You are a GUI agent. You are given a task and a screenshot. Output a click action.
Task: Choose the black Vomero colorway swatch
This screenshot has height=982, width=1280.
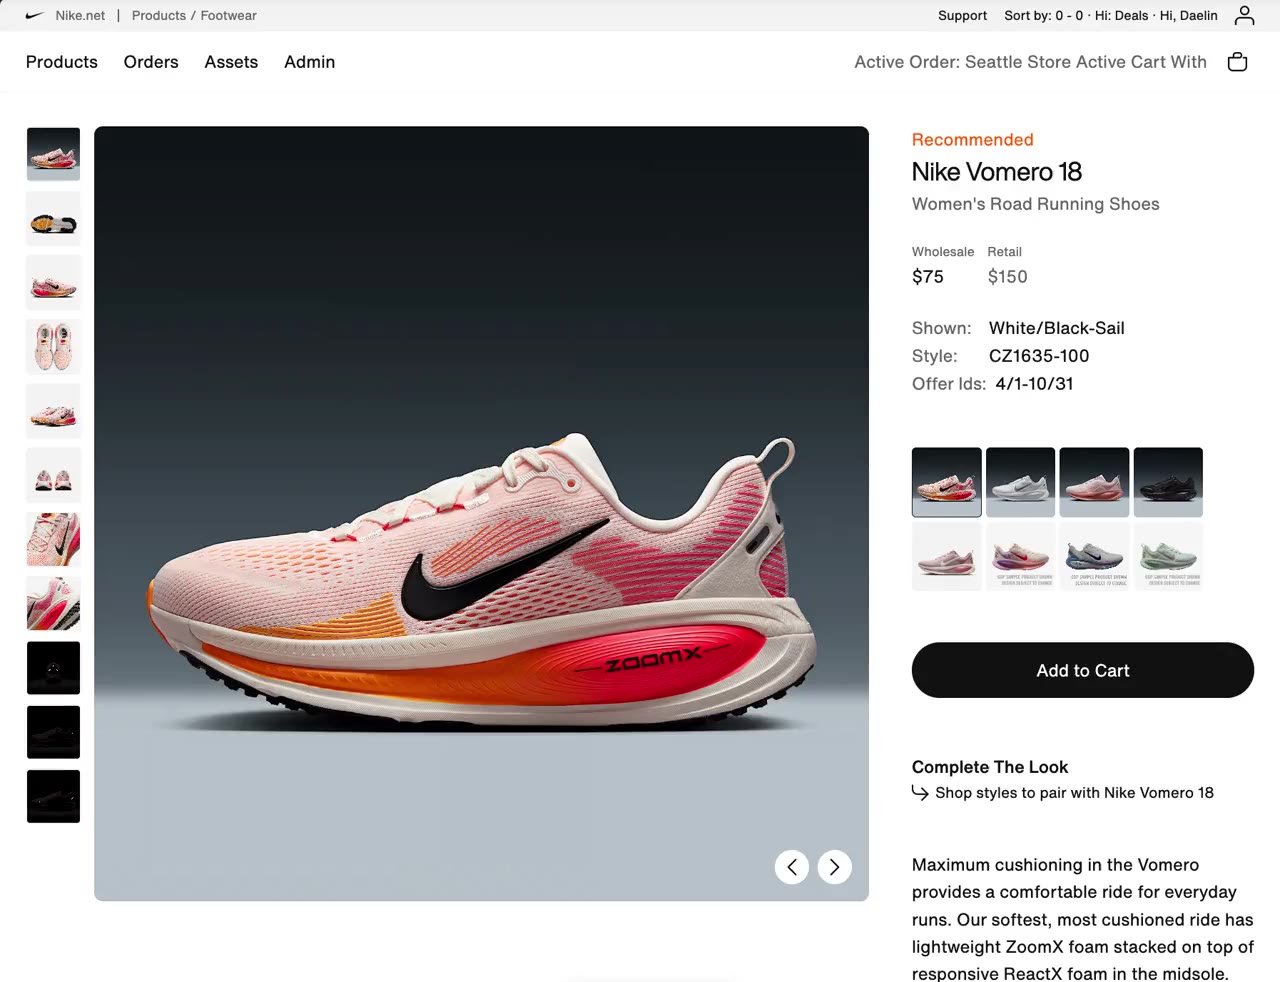pos(1168,482)
